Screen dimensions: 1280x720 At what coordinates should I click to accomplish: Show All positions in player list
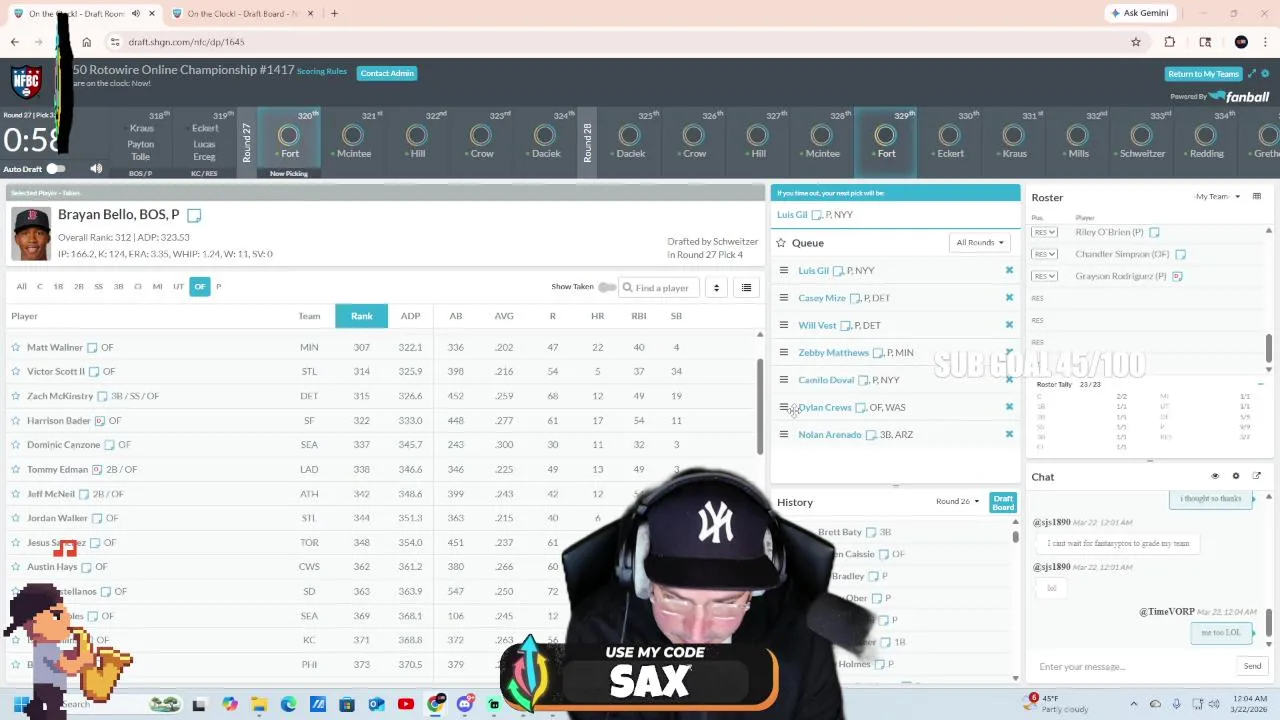point(21,287)
